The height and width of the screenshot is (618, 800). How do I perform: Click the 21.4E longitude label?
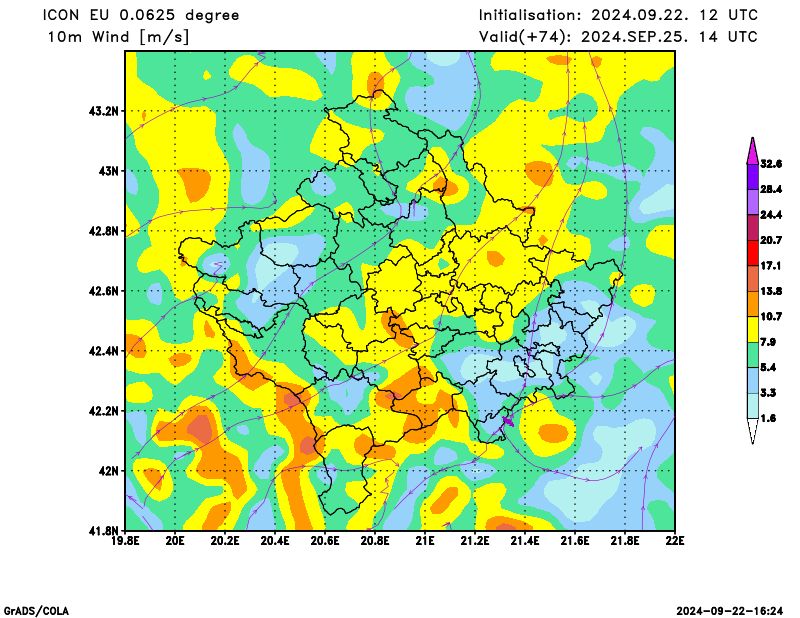[x=526, y=541]
